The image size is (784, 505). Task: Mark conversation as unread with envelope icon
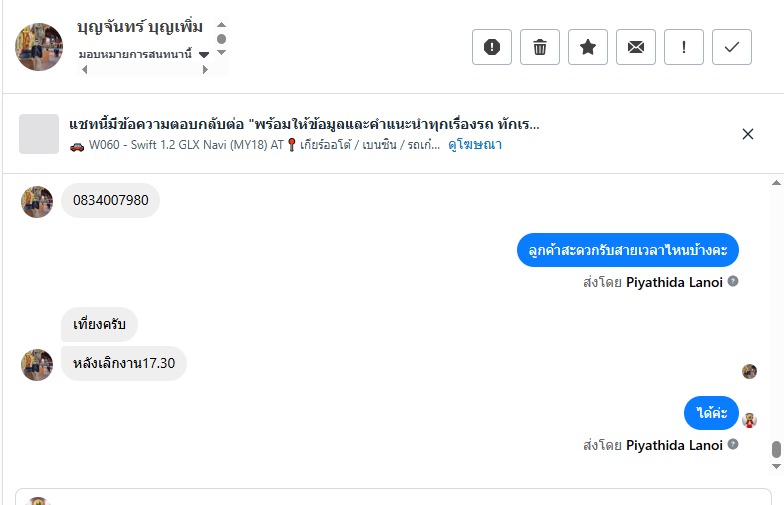point(636,47)
